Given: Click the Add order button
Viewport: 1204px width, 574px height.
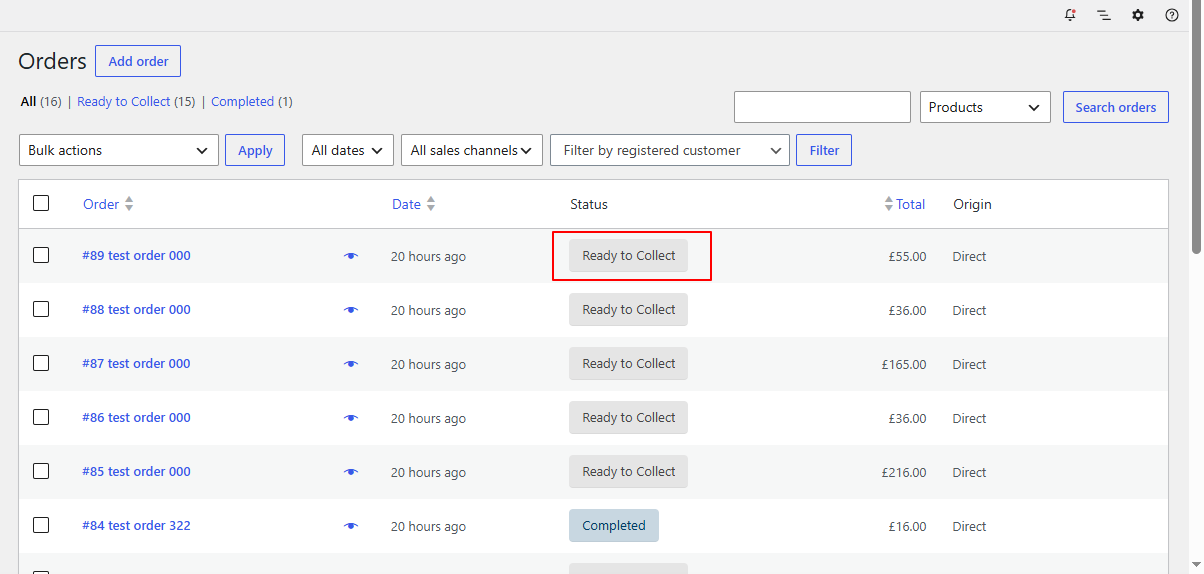Looking at the screenshot, I should pos(138,61).
